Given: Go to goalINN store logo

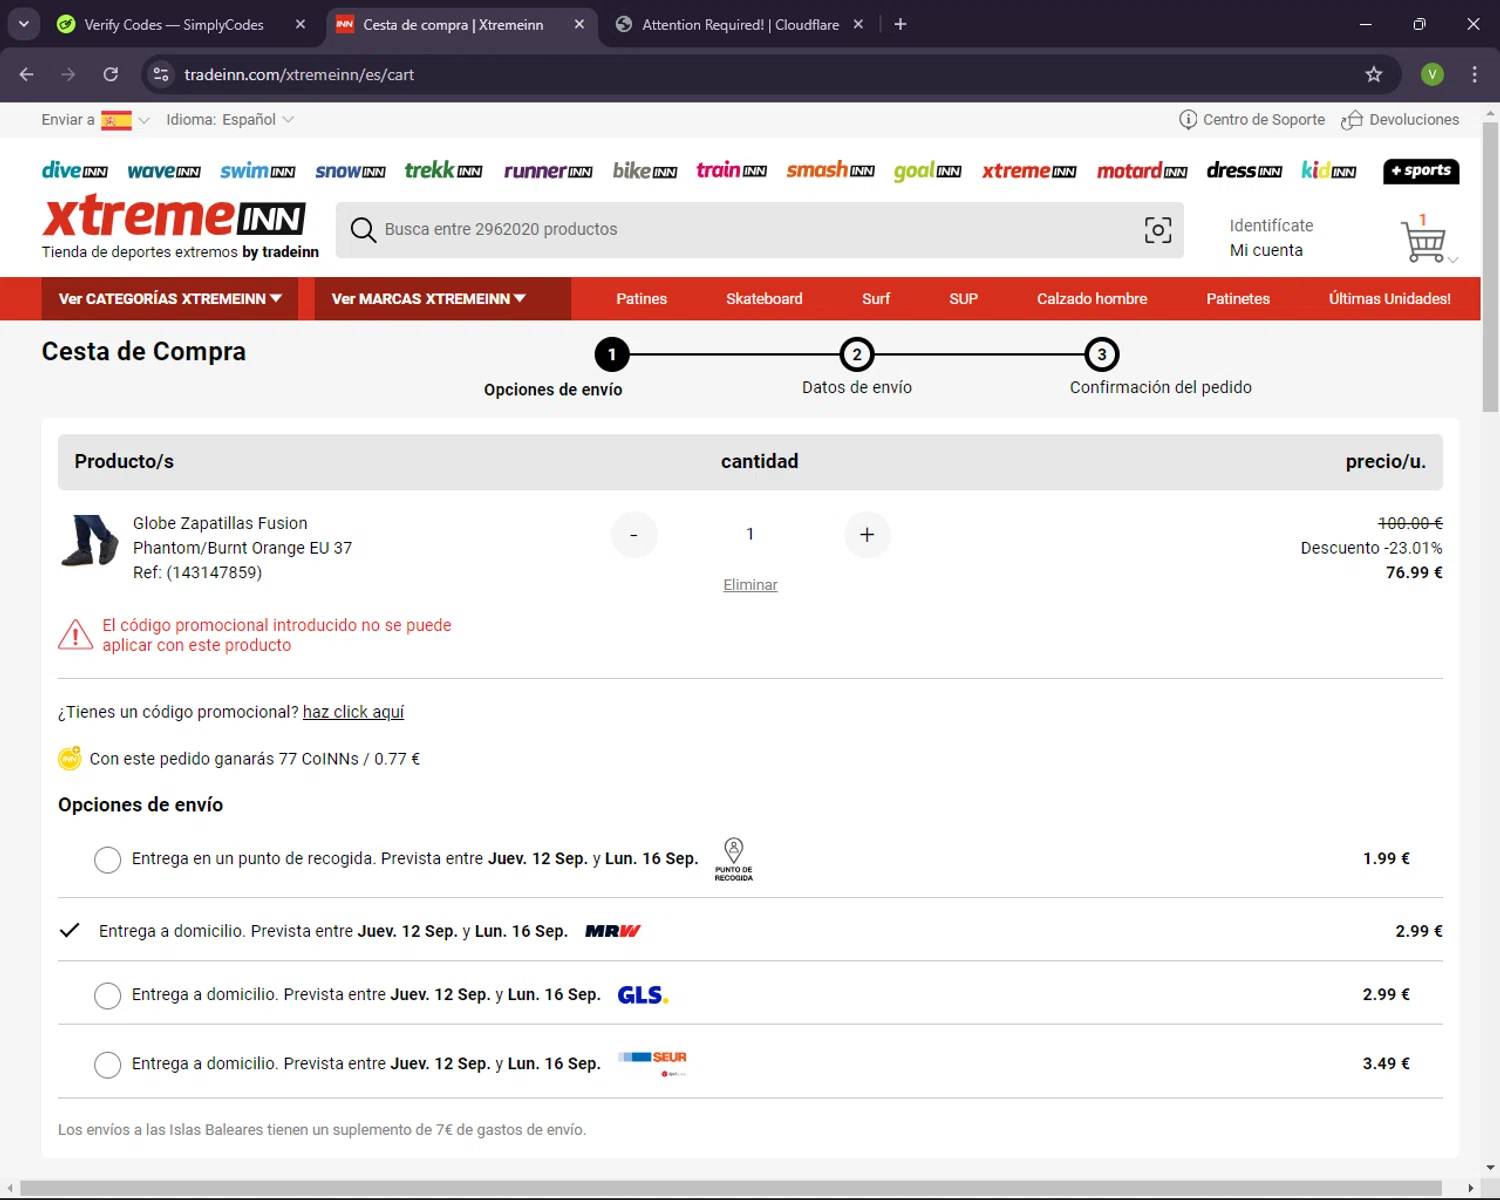Looking at the screenshot, I should click(927, 171).
